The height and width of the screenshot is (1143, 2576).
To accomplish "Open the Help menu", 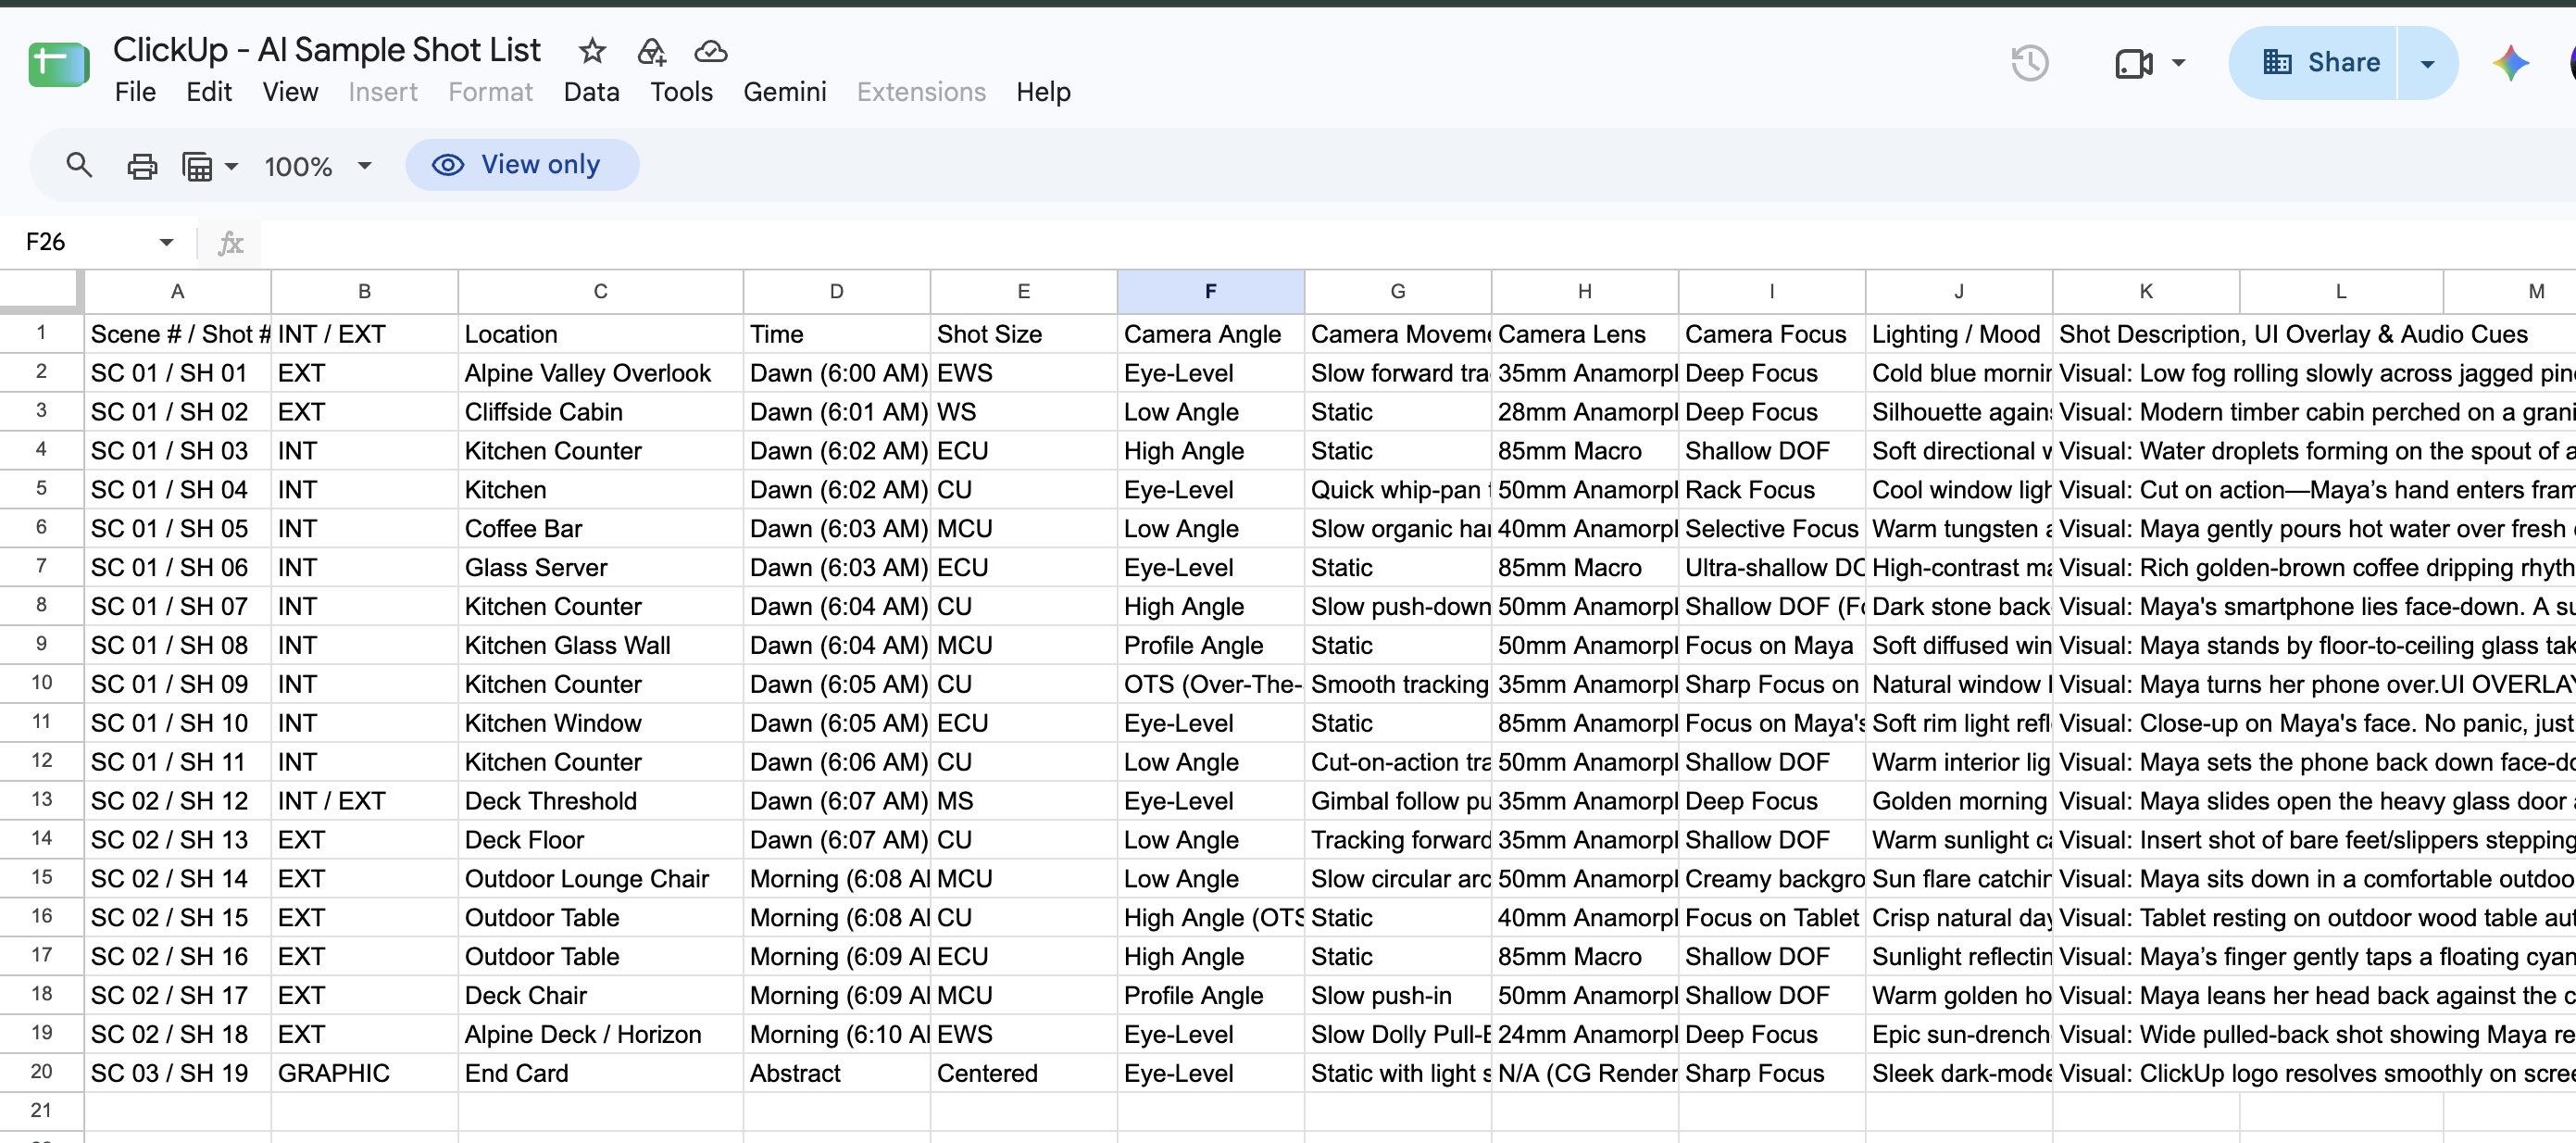I will click(1043, 92).
